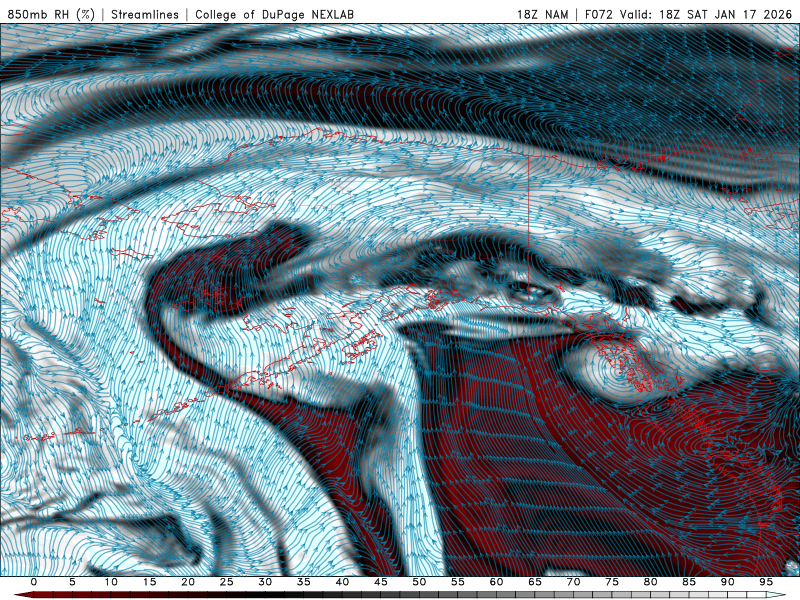Screen dimensions: 800x600
Task: Click the "5" colorbar scale label
Action: [x=72, y=582]
